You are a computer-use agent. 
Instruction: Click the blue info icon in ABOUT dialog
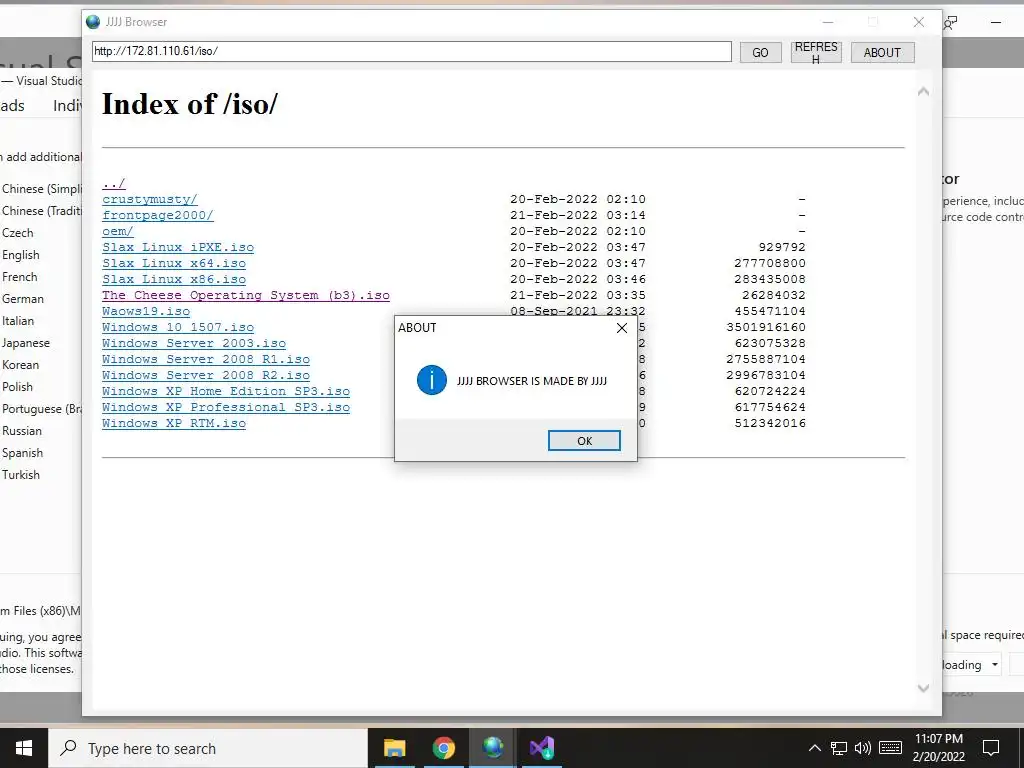point(432,380)
